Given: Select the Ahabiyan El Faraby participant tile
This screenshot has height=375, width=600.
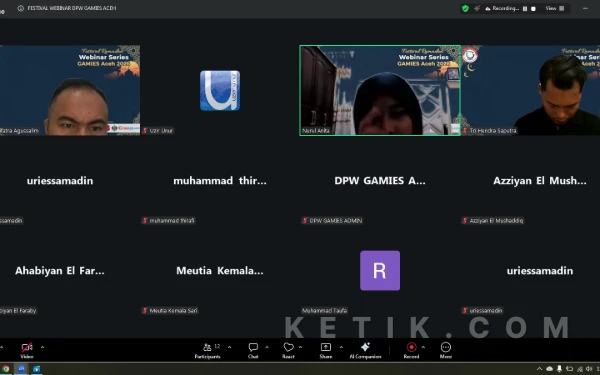Looking at the screenshot, I should 70,271.
